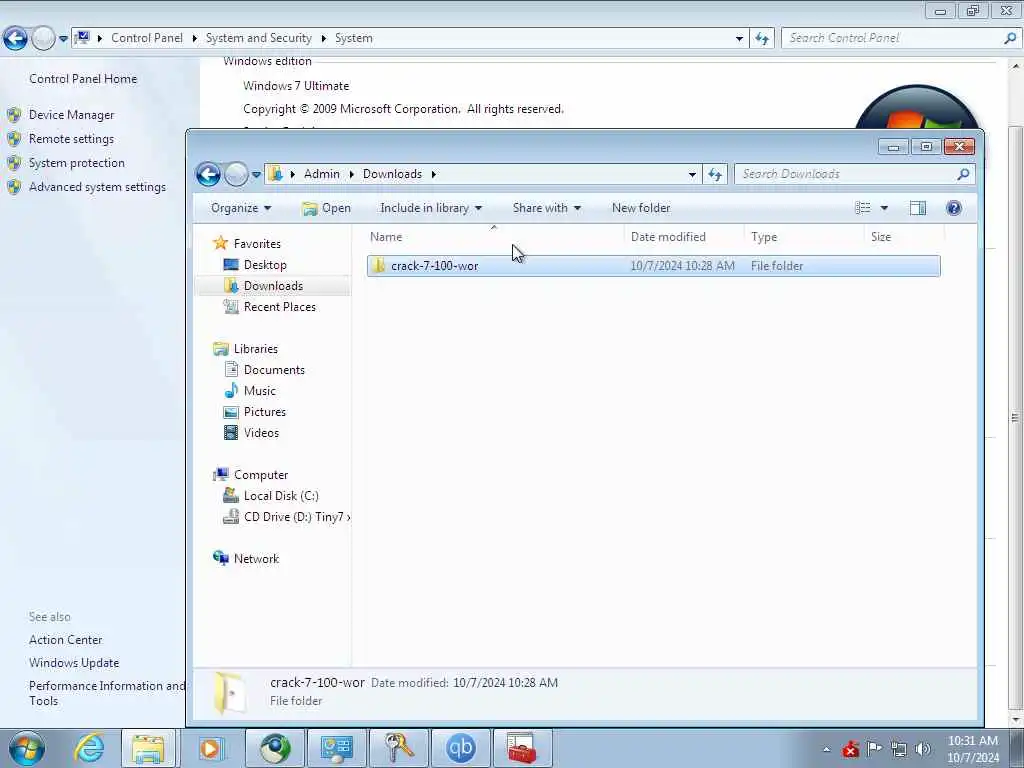The height and width of the screenshot is (768, 1024).
Task: Open Desktop in Favorites
Action: [x=264, y=264]
